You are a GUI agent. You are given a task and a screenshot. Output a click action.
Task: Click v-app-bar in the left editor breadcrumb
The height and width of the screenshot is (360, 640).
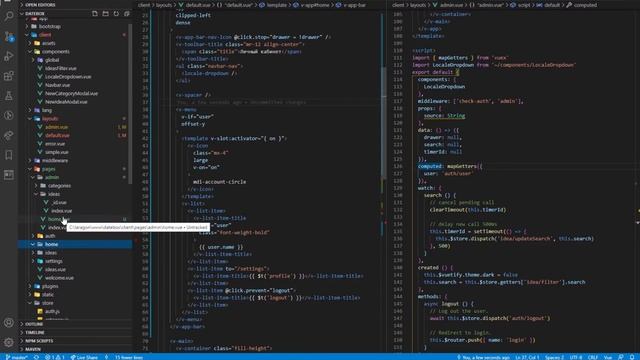(x=351, y=5)
